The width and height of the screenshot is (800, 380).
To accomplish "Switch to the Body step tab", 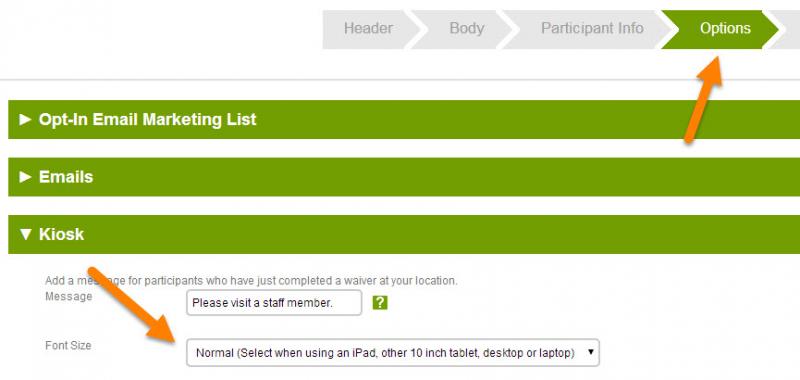I will click(x=466, y=28).
